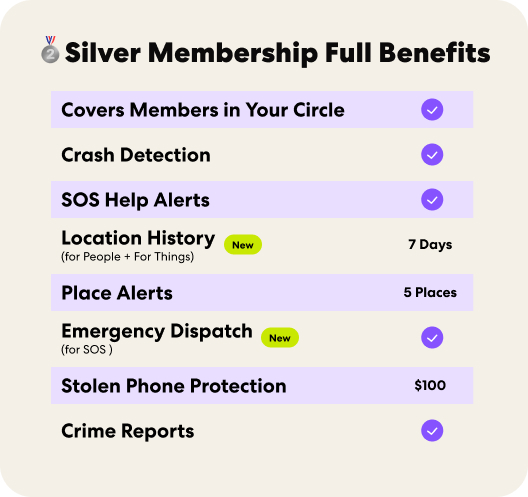Click the Crime Reports checkmark icon
The image size is (528, 497).
click(432, 430)
